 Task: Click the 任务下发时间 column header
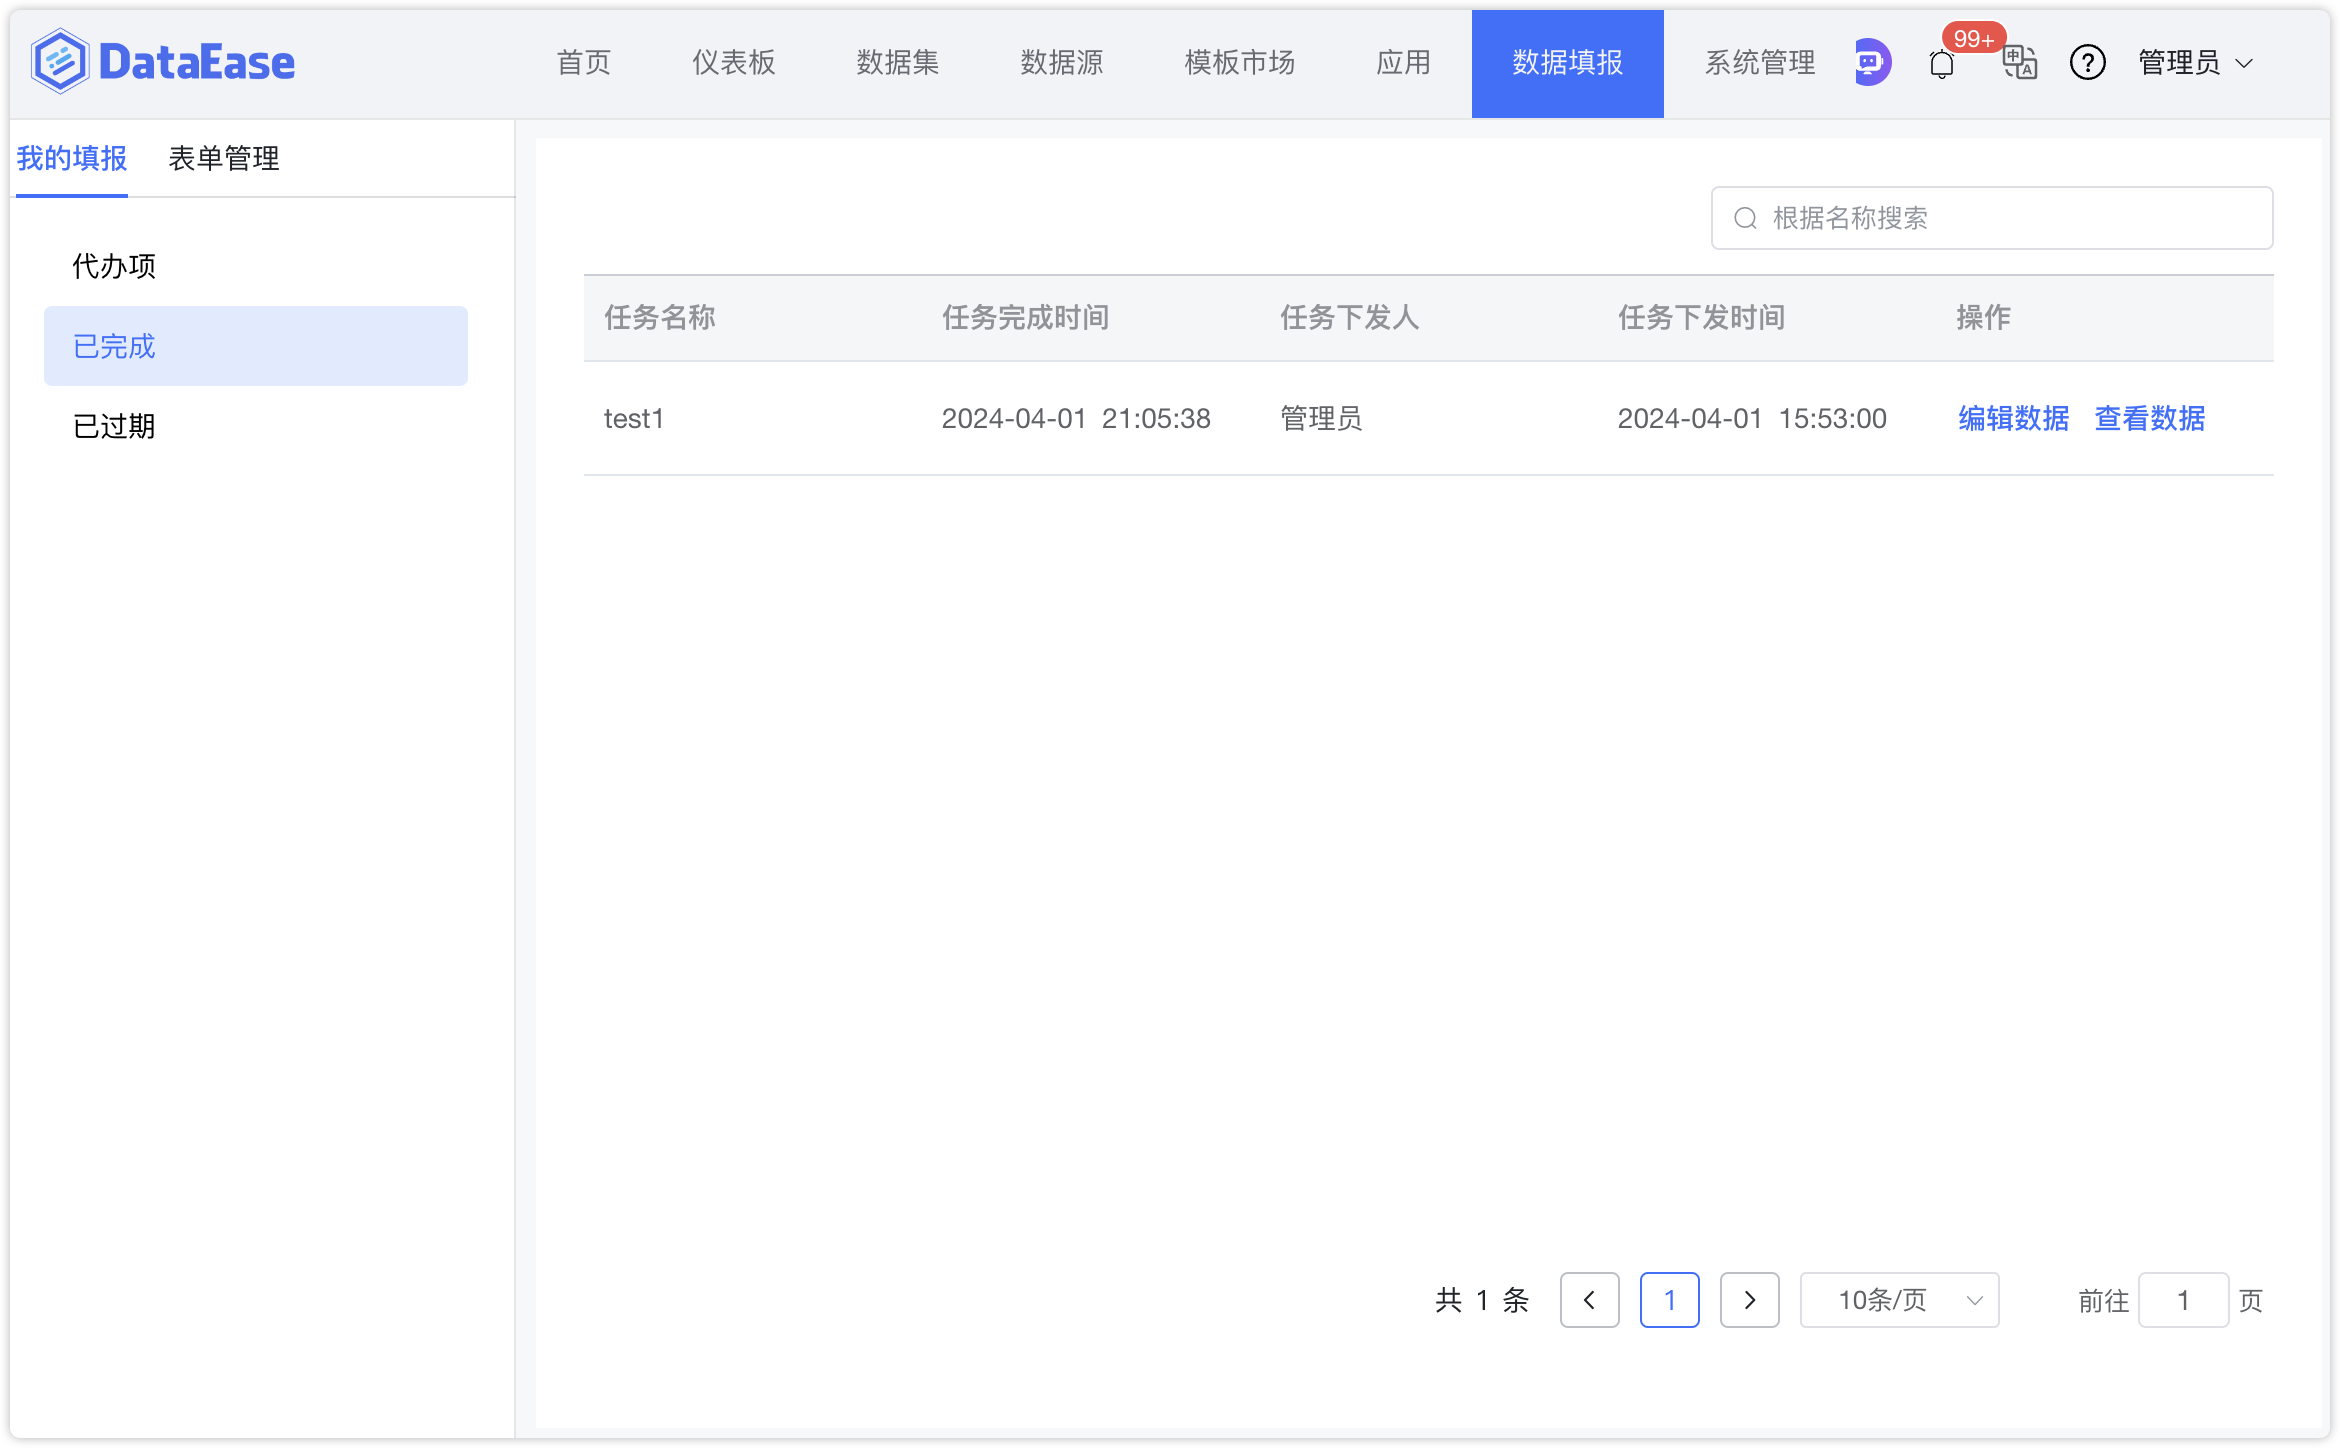1702,318
